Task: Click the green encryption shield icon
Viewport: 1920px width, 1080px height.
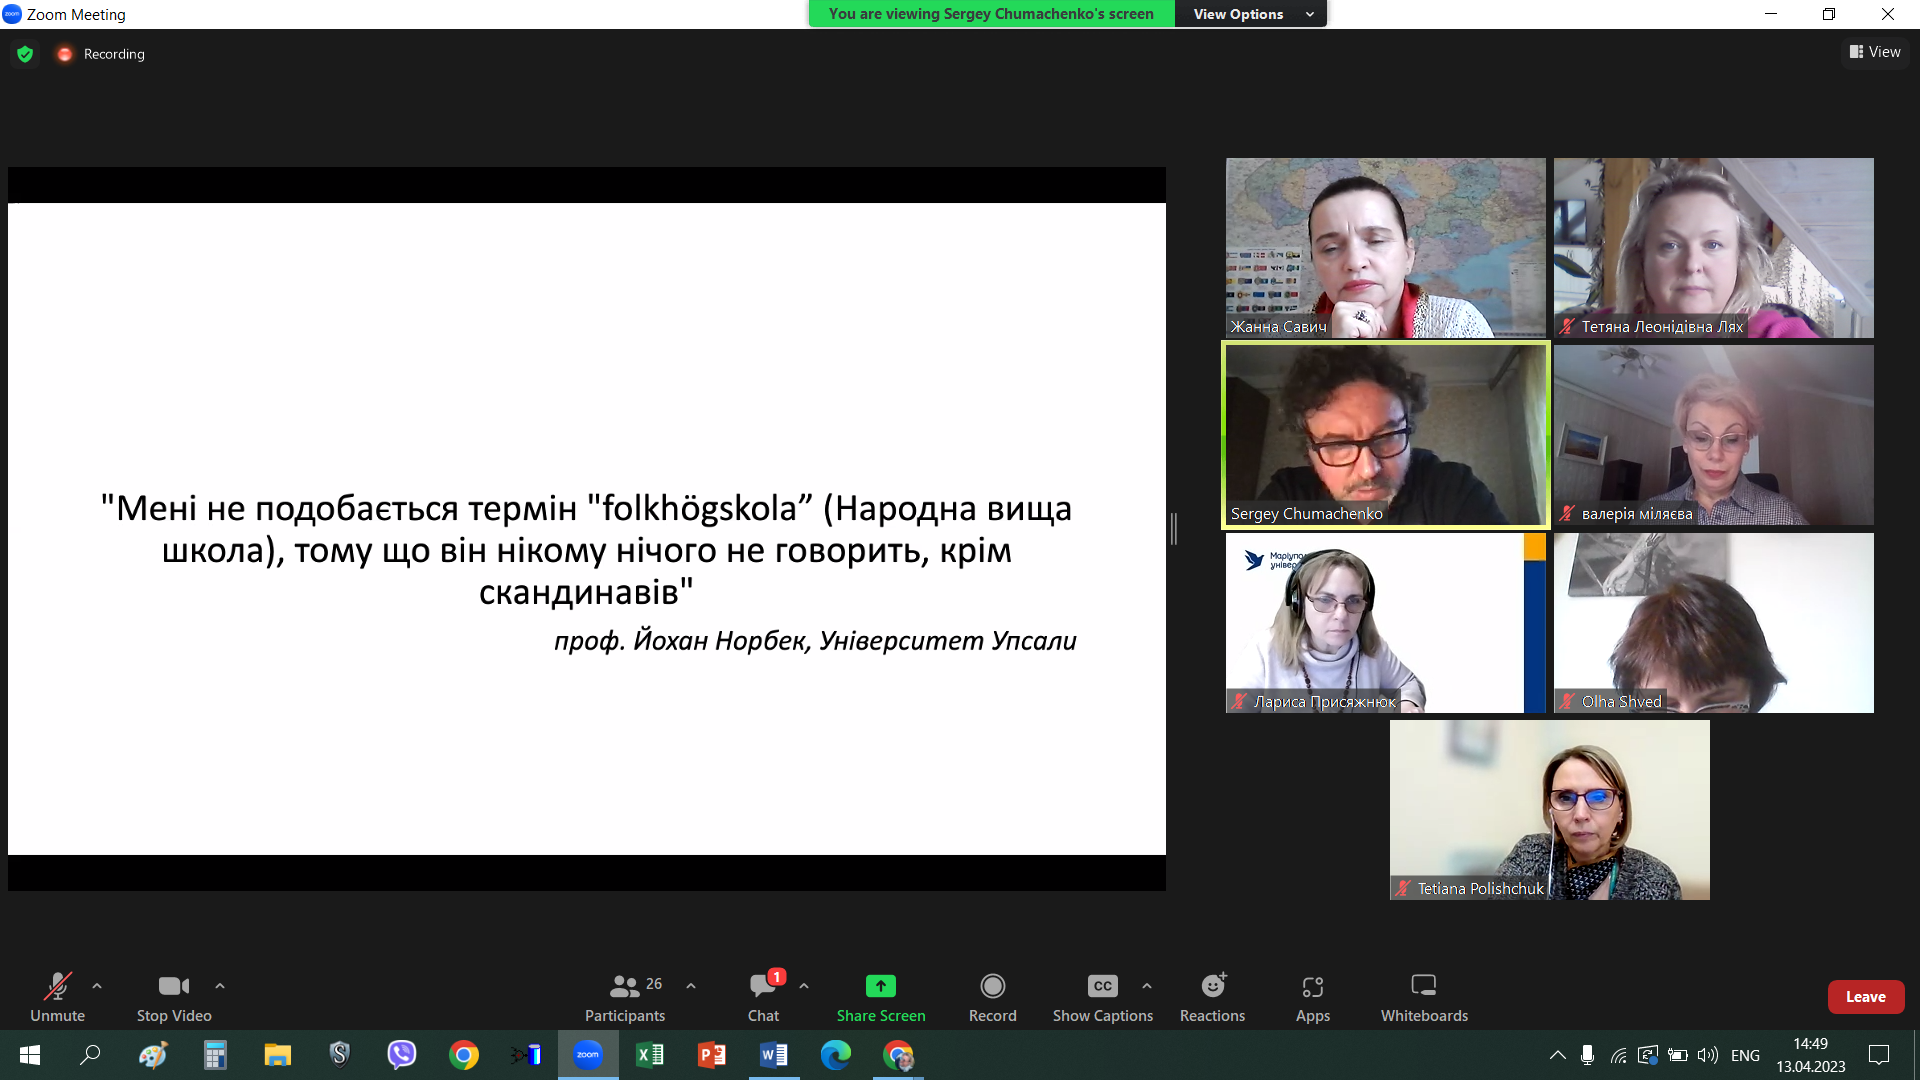Action: pyautogui.click(x=25, y=54)
